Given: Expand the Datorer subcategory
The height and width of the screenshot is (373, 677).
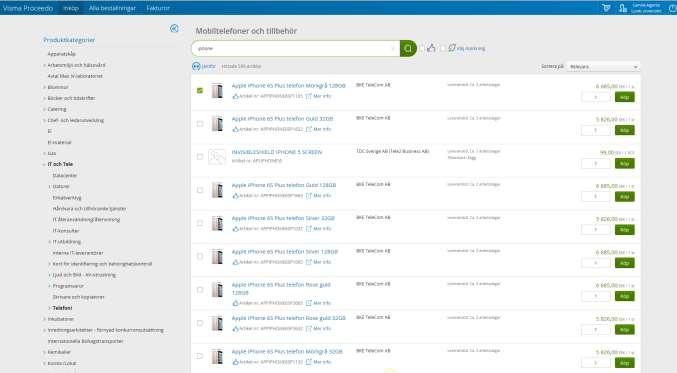Looking at the screenshot, I should [49, 186].
